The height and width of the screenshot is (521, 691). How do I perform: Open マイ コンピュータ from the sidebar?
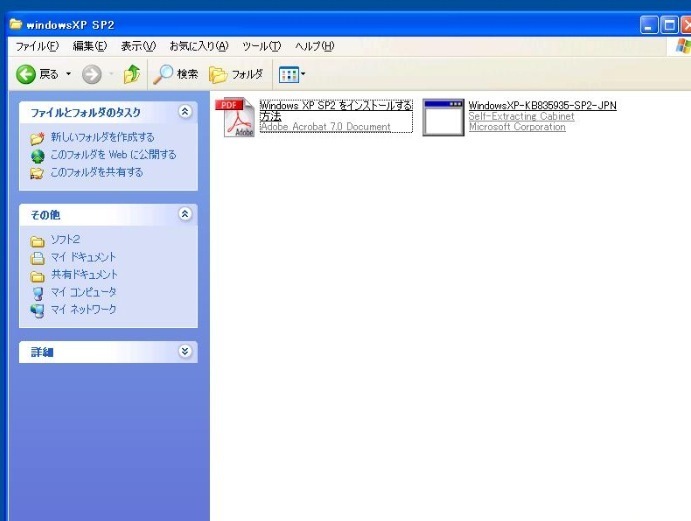[x=83, y=292]
